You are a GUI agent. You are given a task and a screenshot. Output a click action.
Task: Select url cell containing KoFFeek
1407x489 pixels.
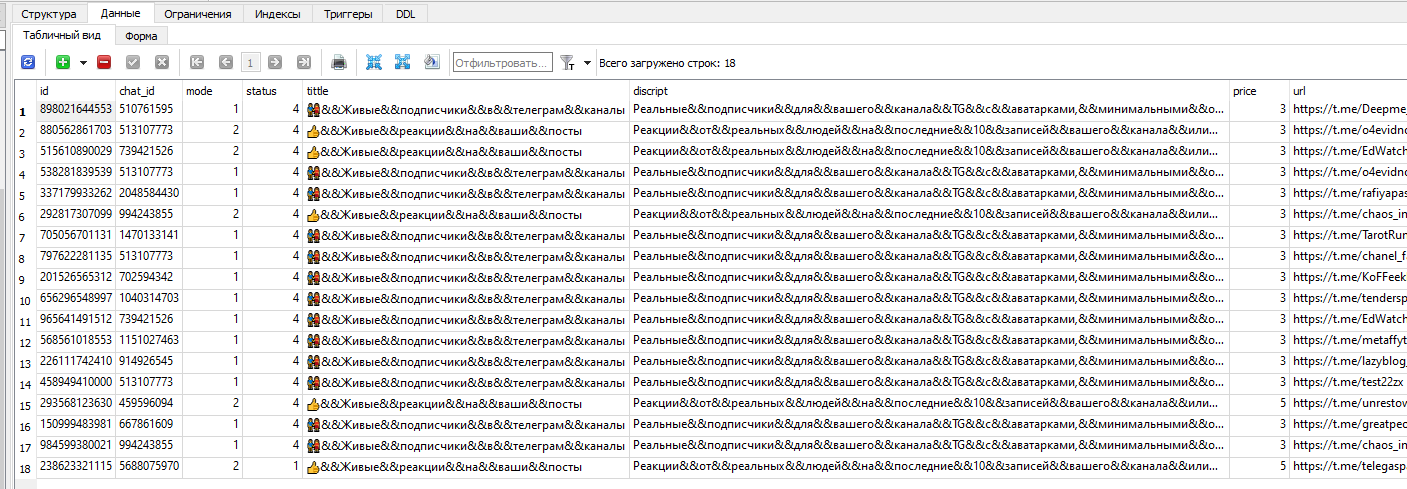pos(1348,277)
